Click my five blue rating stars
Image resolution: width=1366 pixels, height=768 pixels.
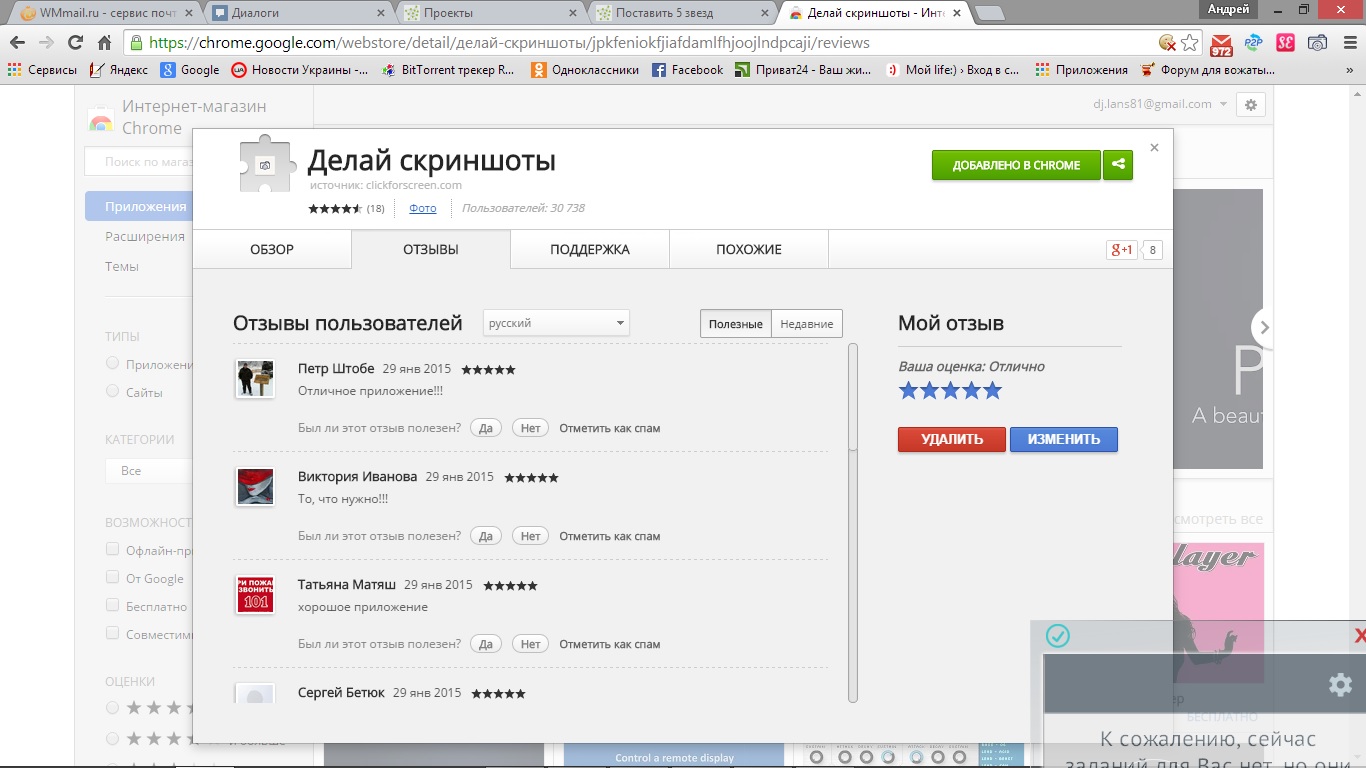950,390
